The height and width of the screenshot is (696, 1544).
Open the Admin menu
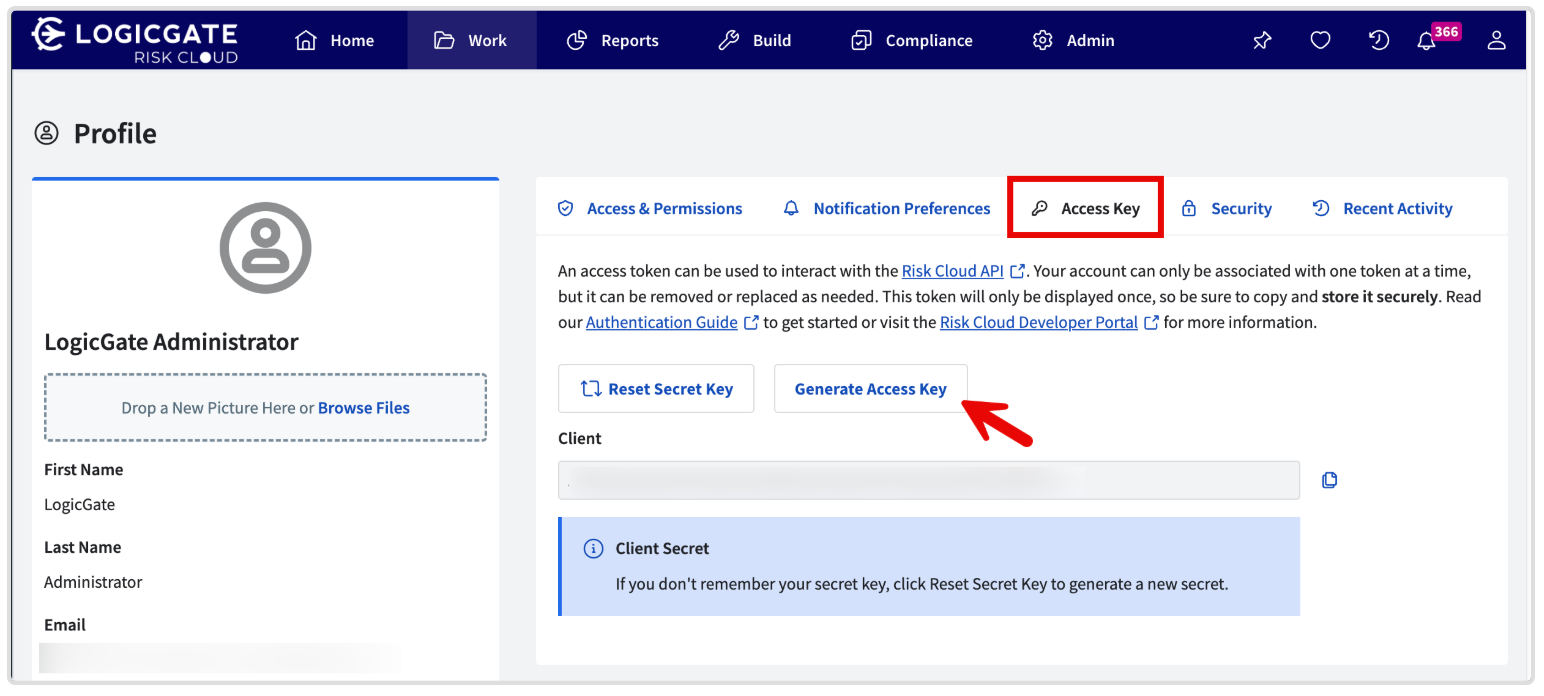1073,40
